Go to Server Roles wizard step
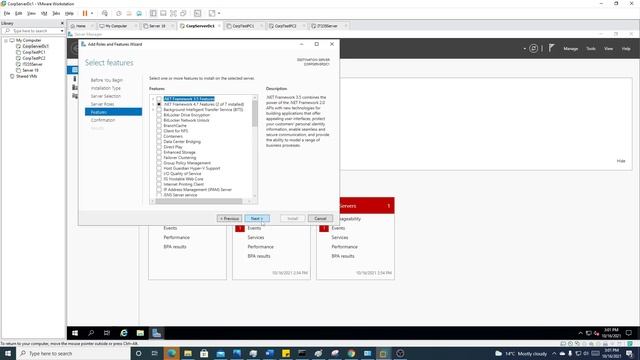Viewport: 640px width, 360px height. 102,104
